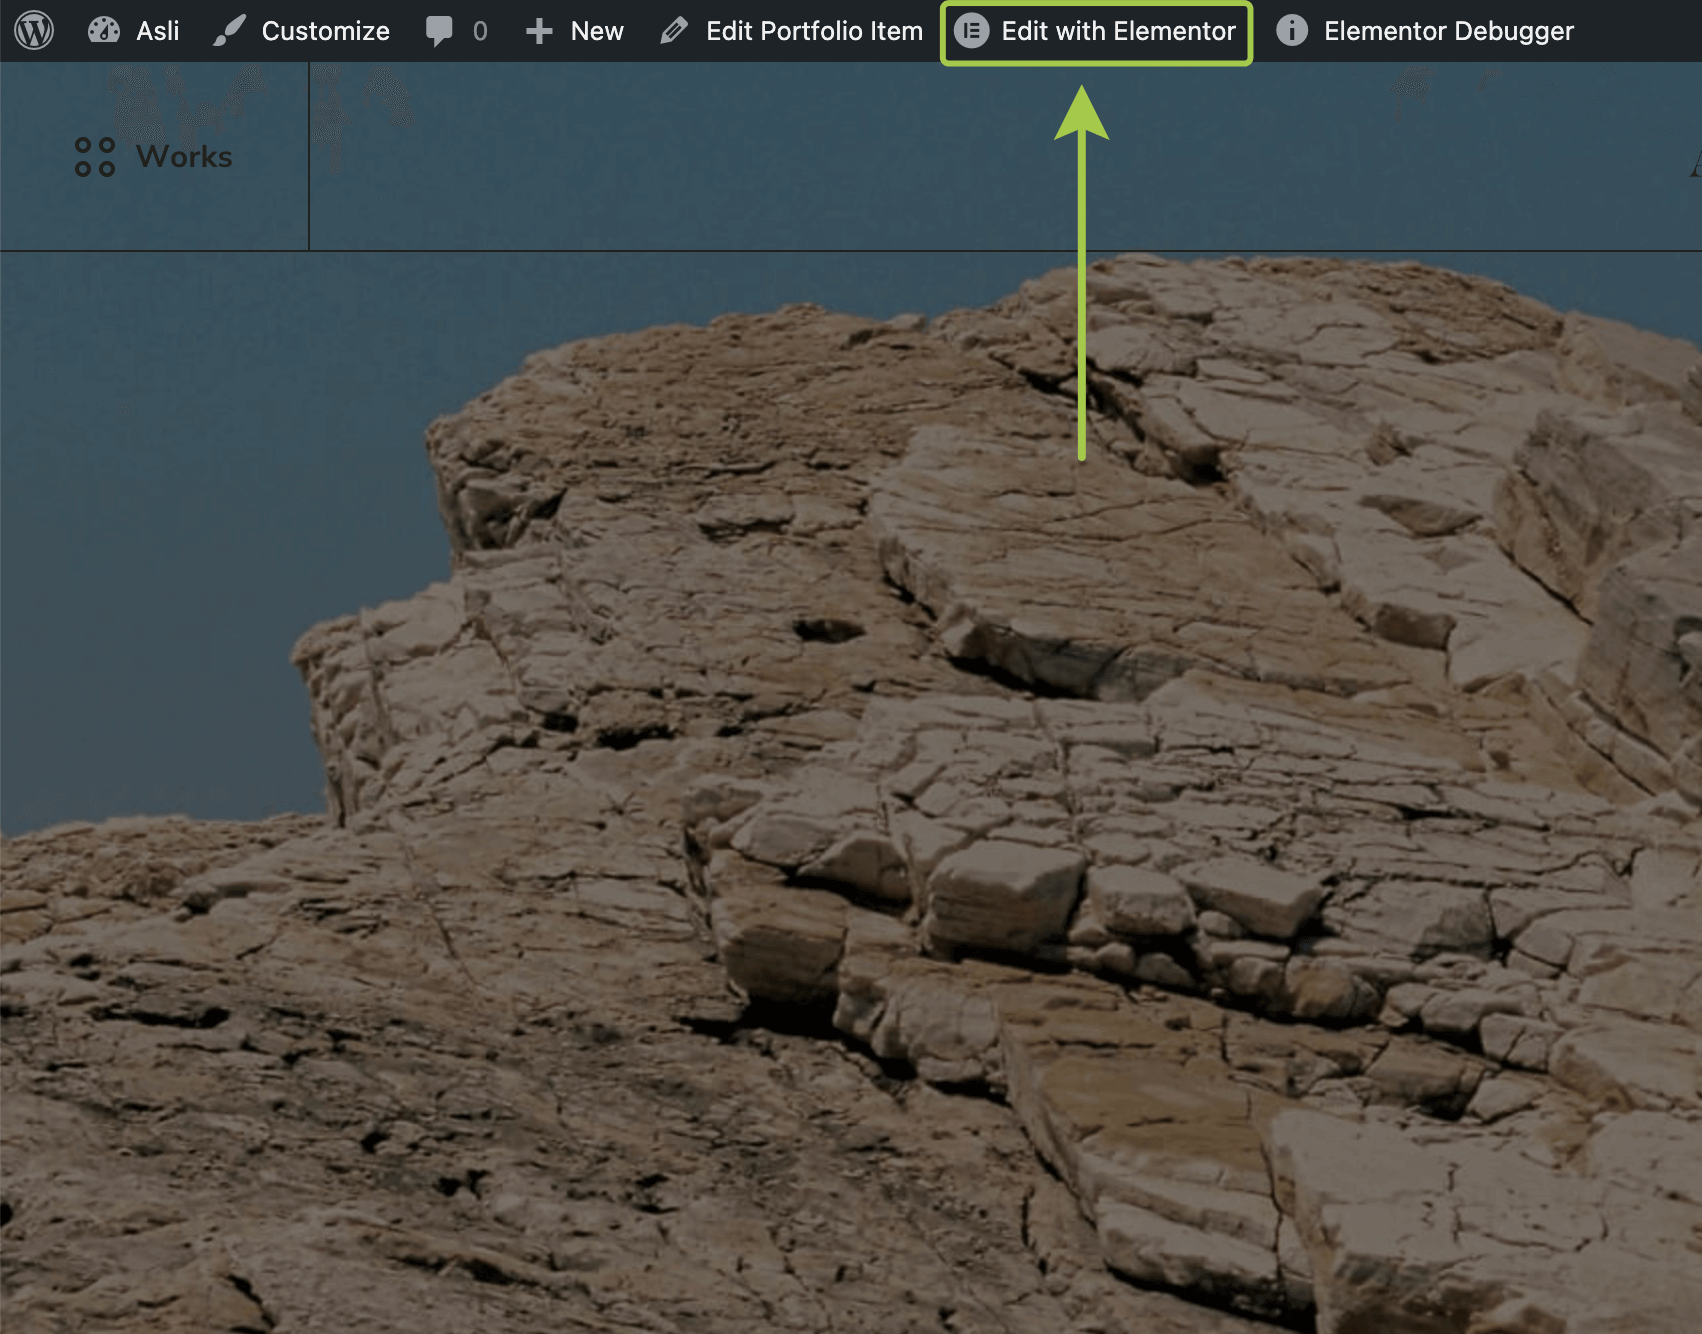
Task: Click the Elementor circular E icon
Action: (x=971, y=31)
